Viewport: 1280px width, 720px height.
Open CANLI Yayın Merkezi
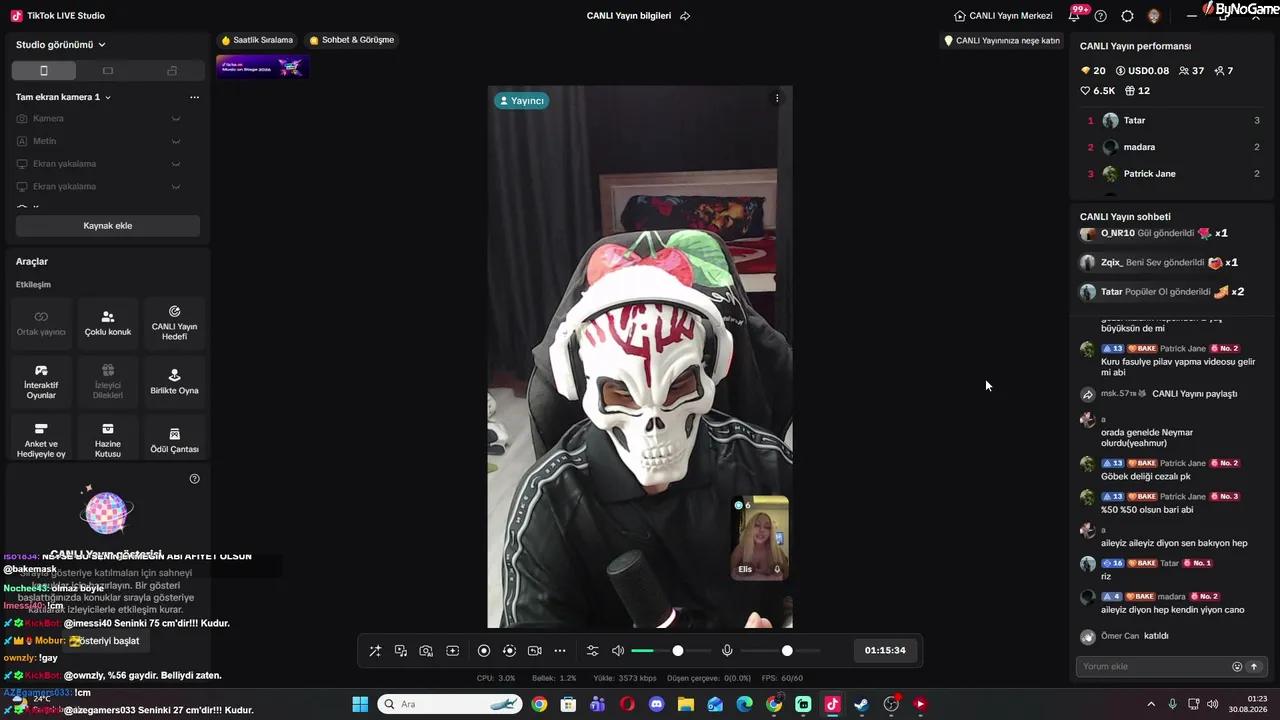[x=1003, y=16]
